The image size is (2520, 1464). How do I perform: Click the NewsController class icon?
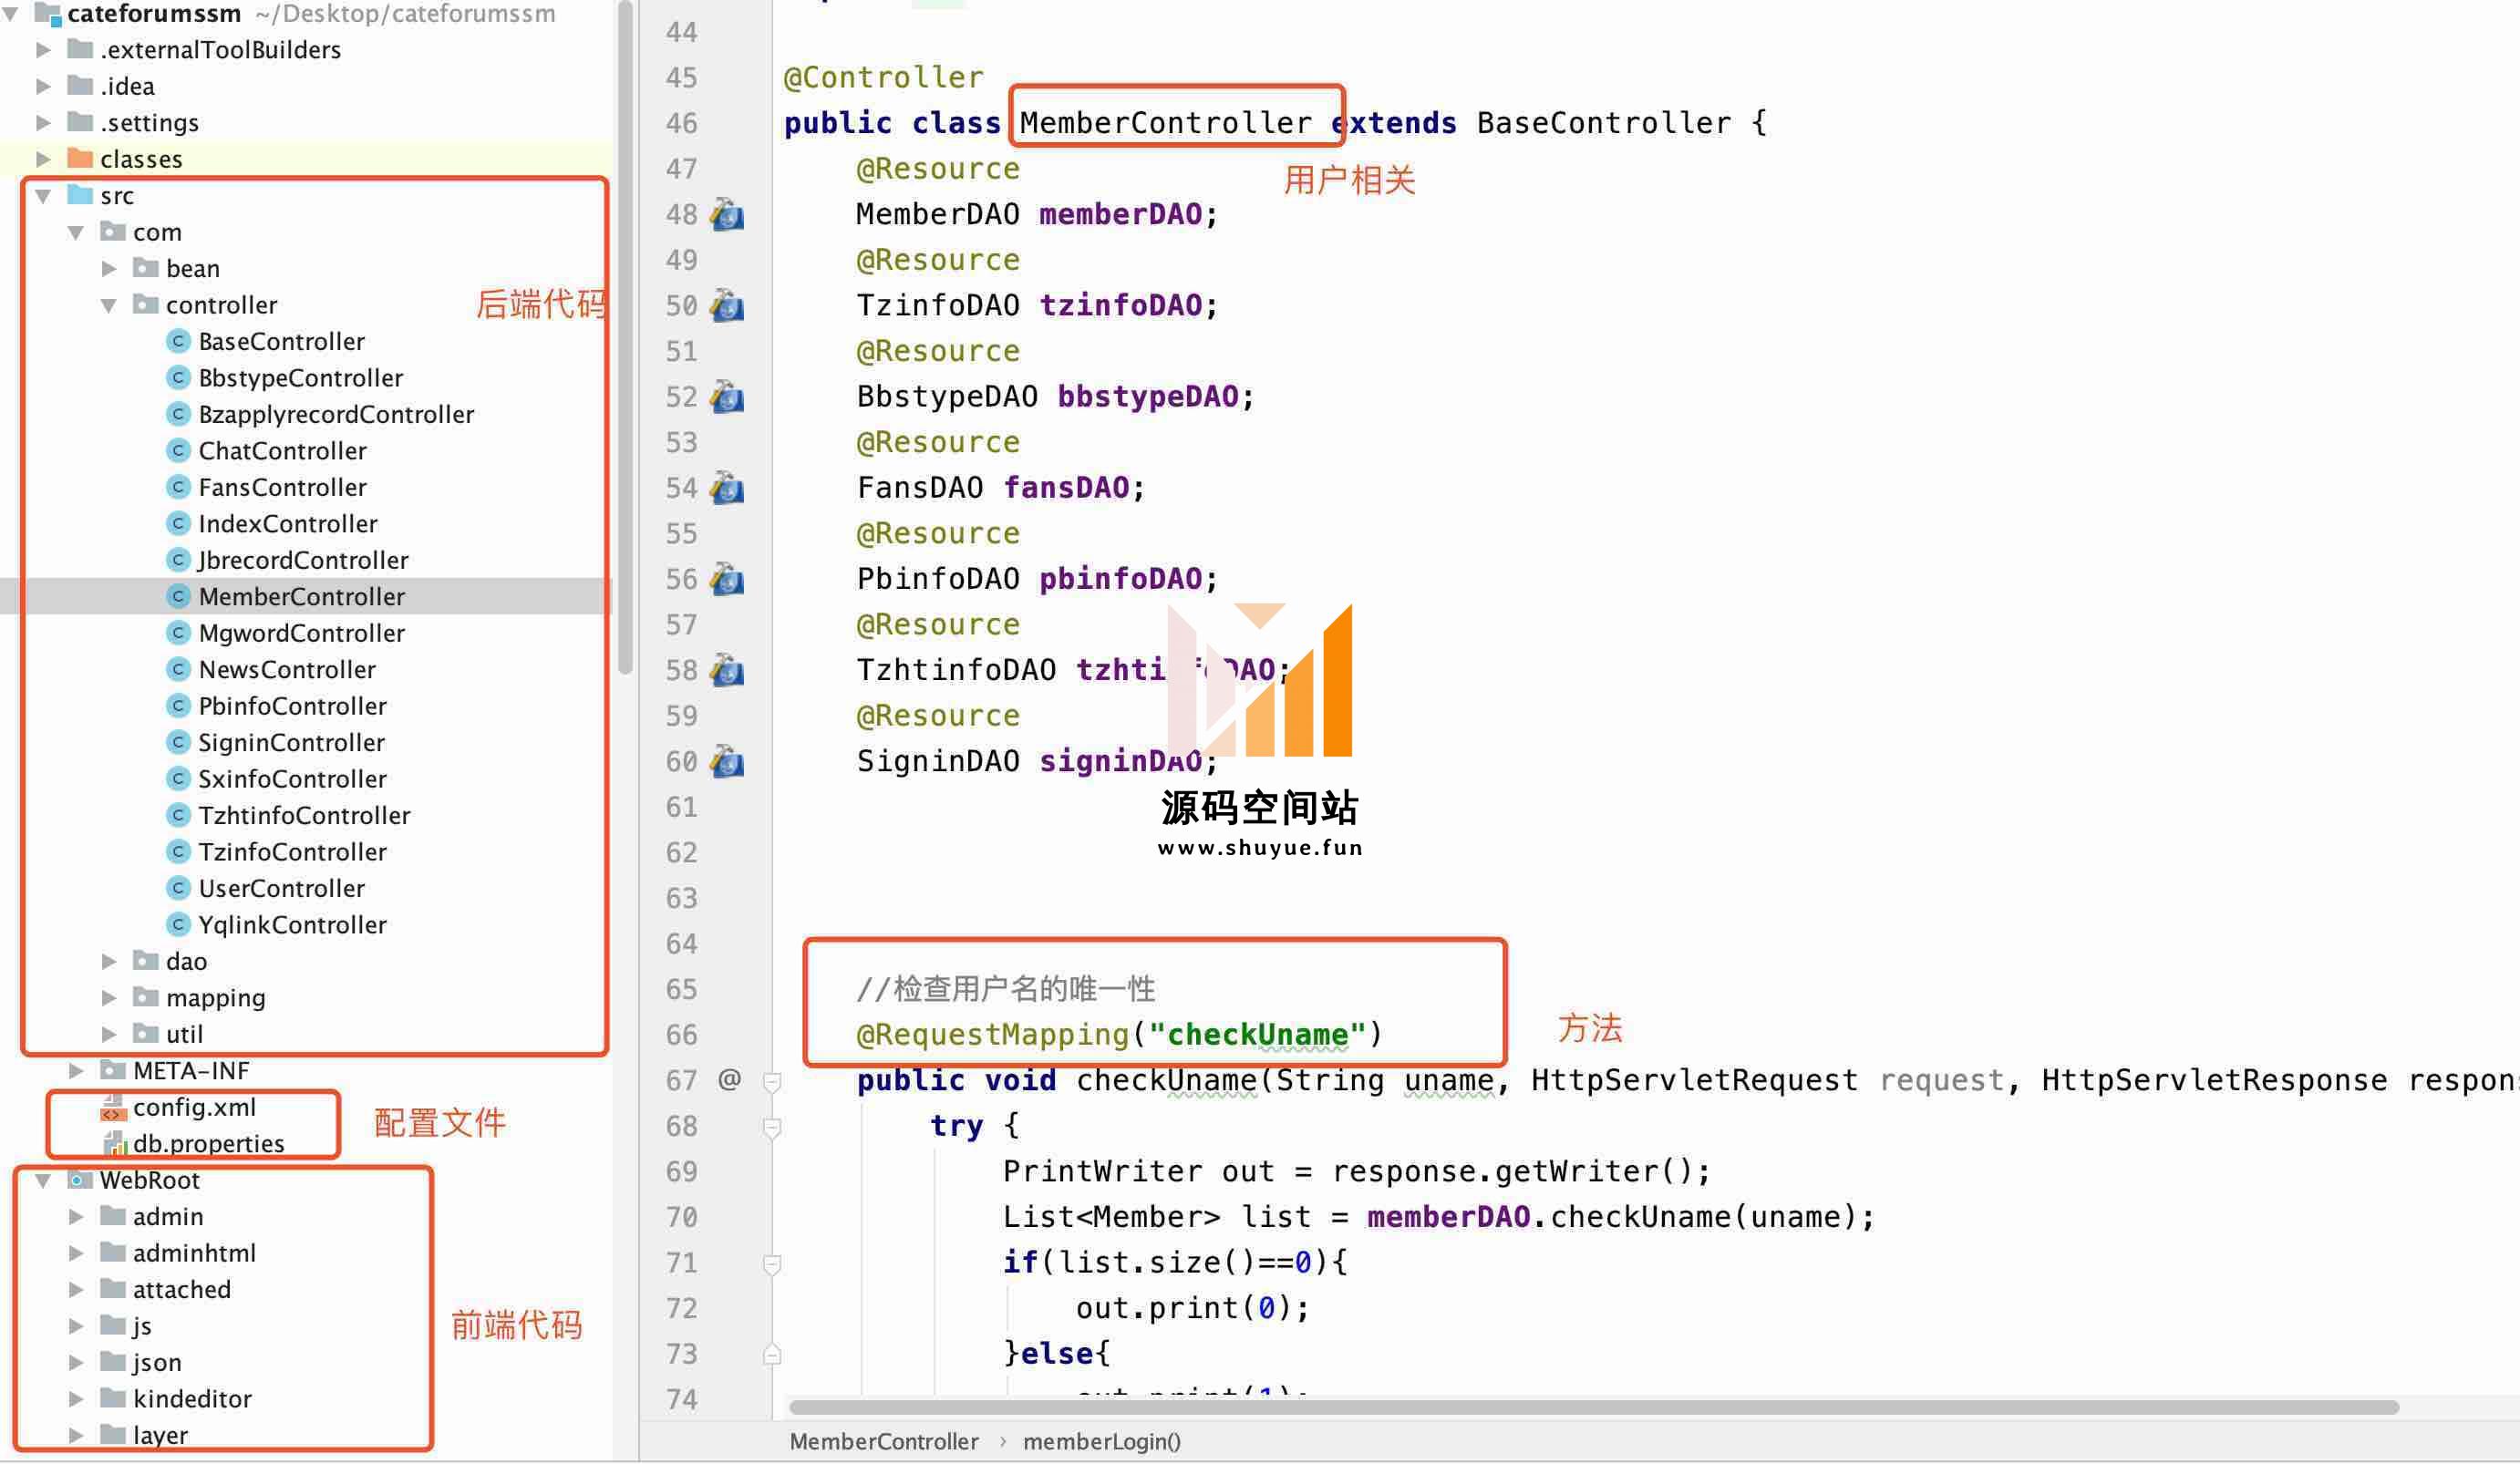click(x=178, y=670)
